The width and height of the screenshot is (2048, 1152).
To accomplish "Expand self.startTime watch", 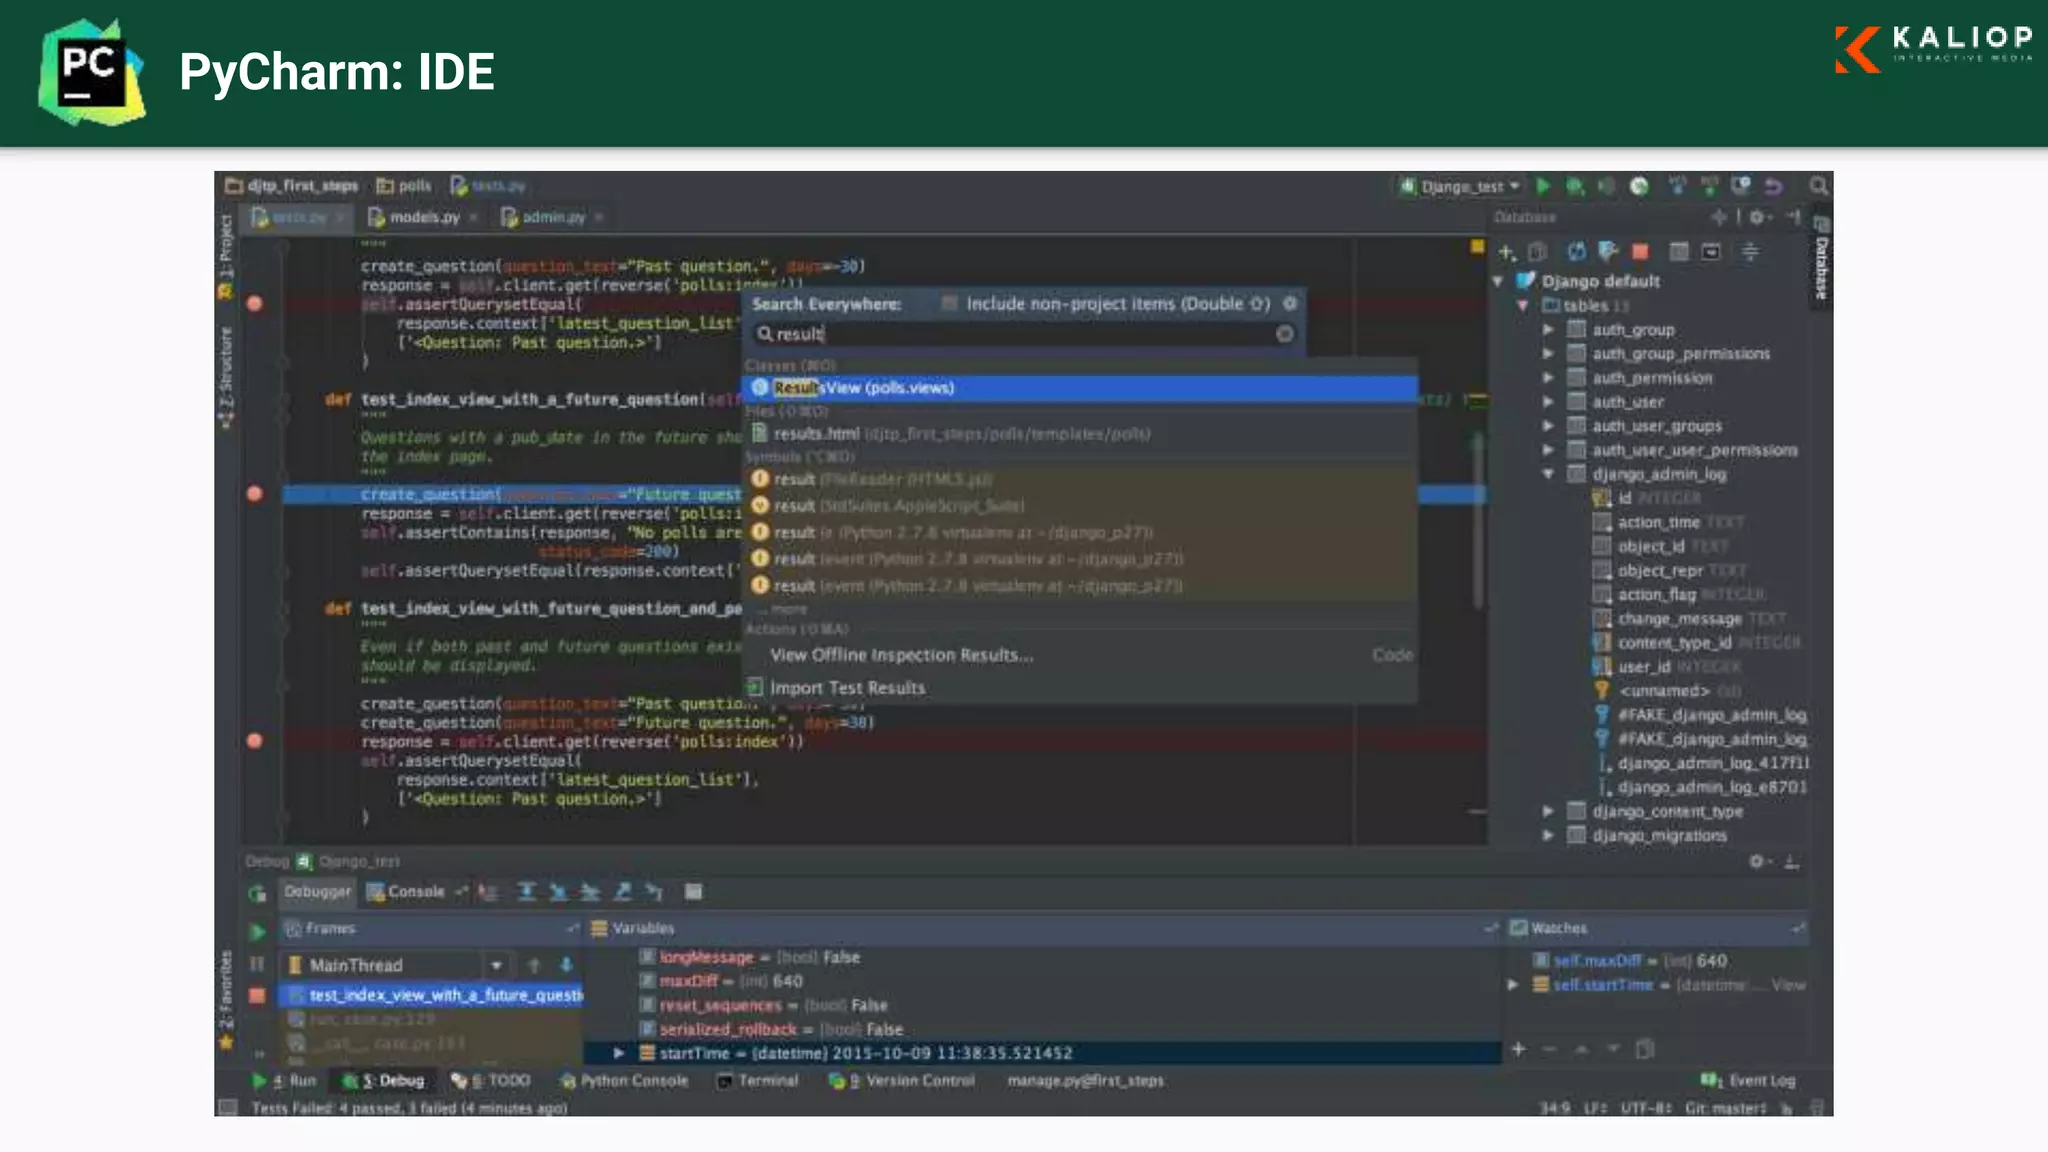I will pyautogui.click(x=1513, y=985).
